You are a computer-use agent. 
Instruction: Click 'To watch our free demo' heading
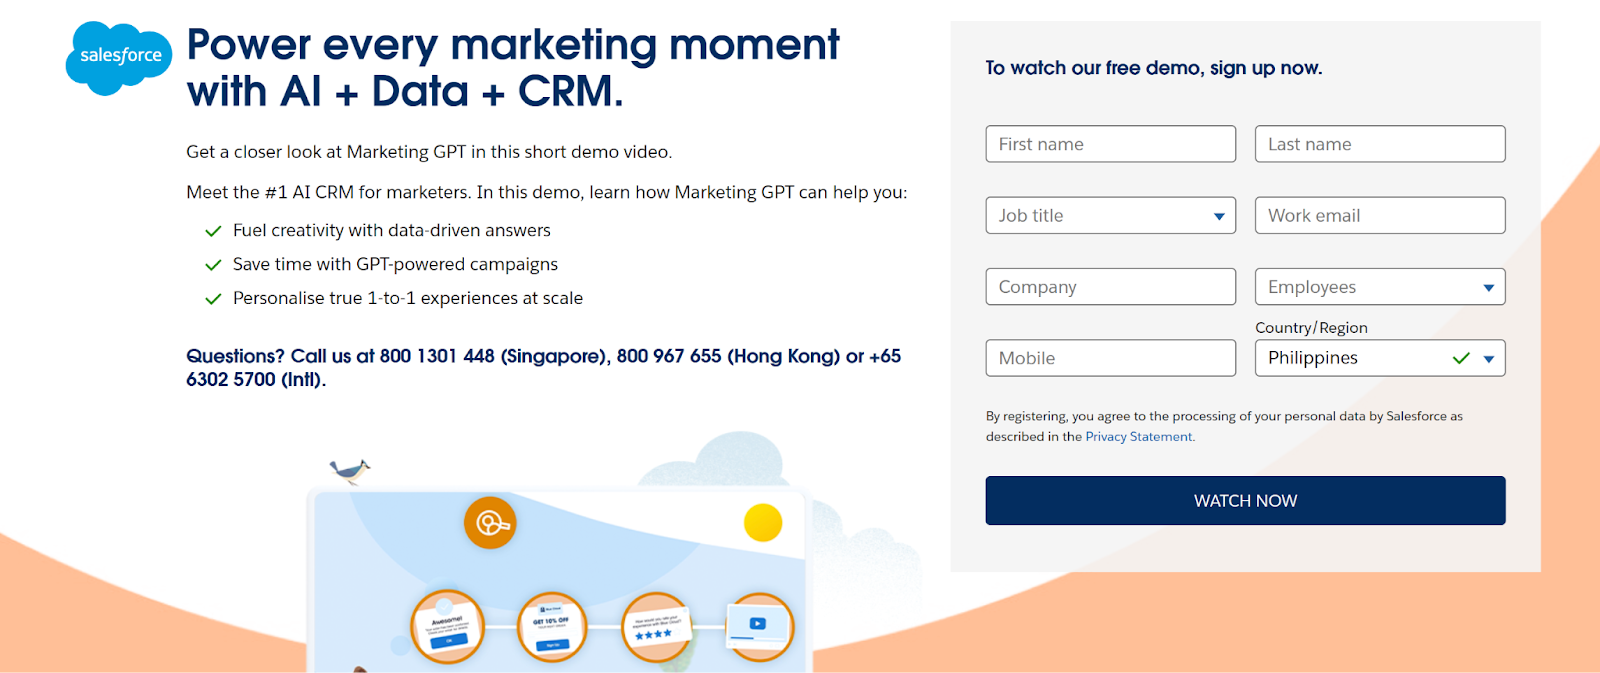tap(1154, 68)
